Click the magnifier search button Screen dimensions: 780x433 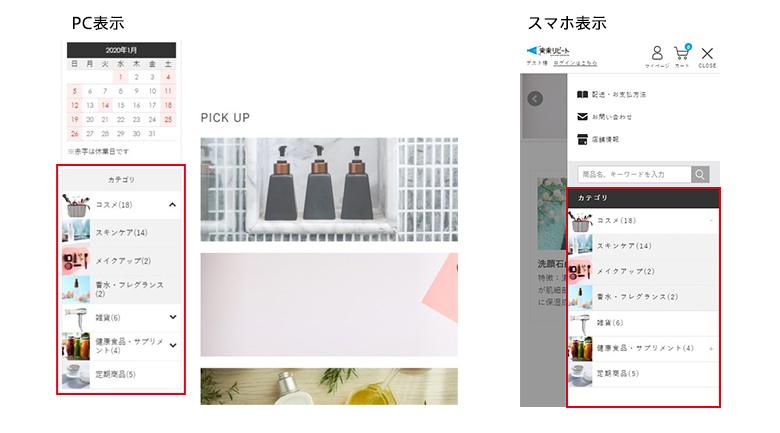point(700,174)
